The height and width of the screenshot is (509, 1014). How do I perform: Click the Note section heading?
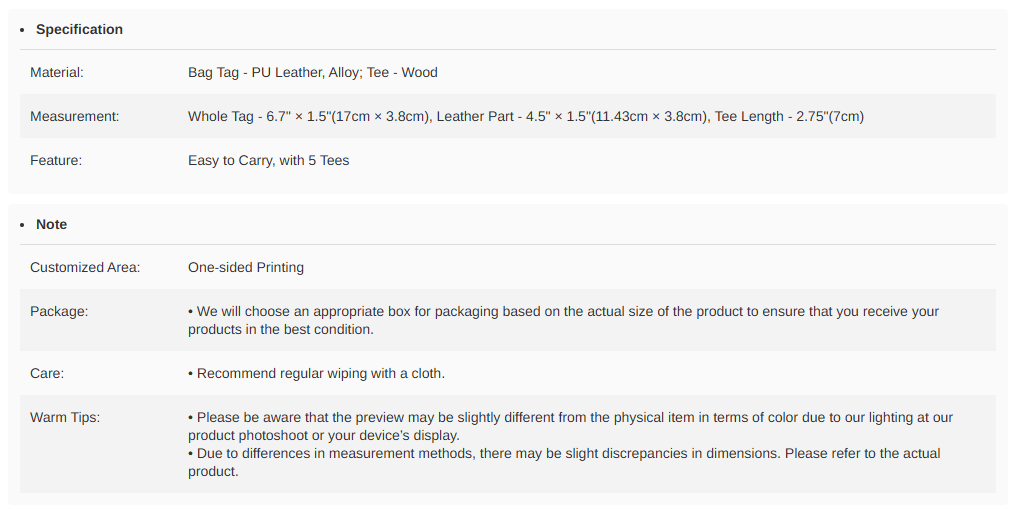(x=51, y=224)
